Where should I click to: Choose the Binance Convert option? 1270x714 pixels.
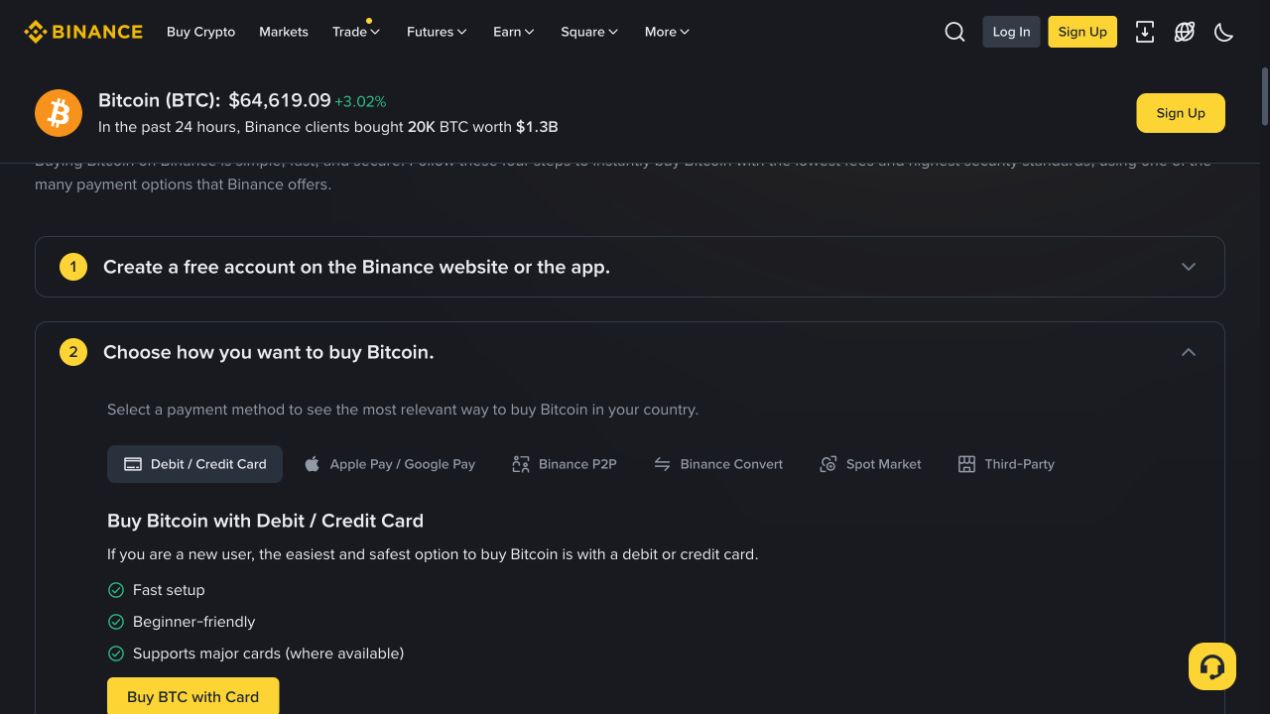[718, 464]
